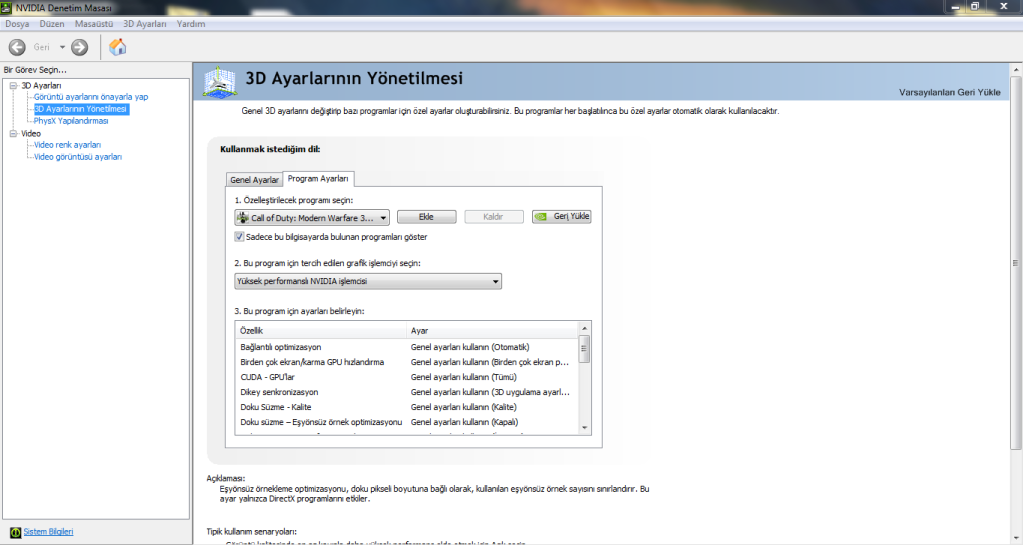
Task: Click the main page vertical scrollbar thumb
Action: coord(1016,262)
